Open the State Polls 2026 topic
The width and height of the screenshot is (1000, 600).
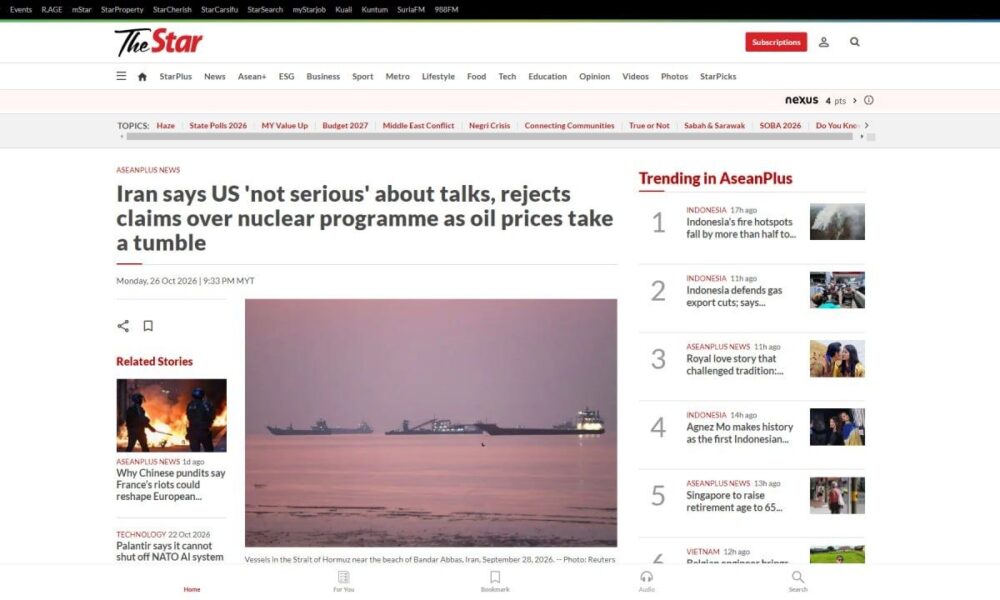[218, 126]
